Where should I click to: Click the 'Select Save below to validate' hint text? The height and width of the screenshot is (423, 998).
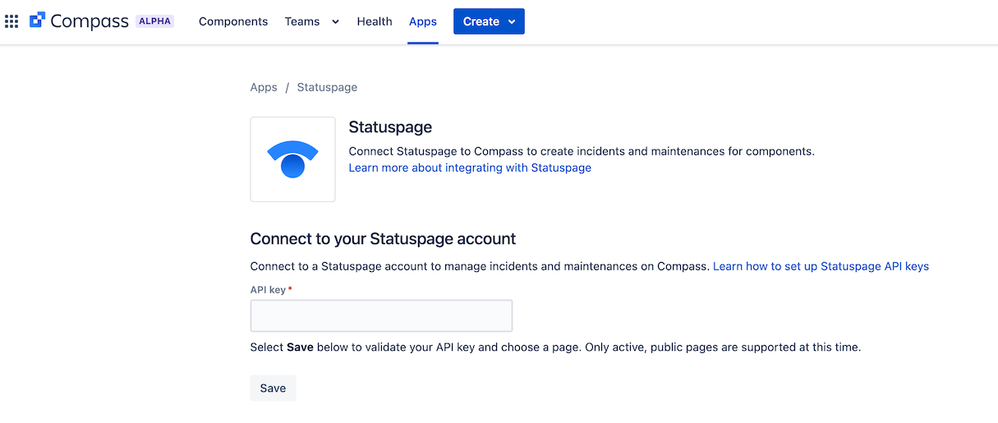pos(555,348)
